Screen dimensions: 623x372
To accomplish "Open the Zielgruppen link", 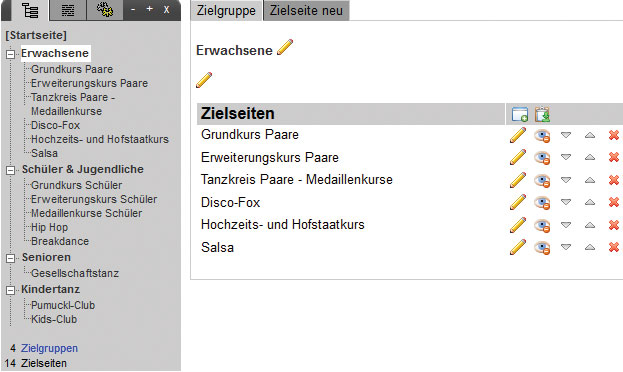I will 49,348.
